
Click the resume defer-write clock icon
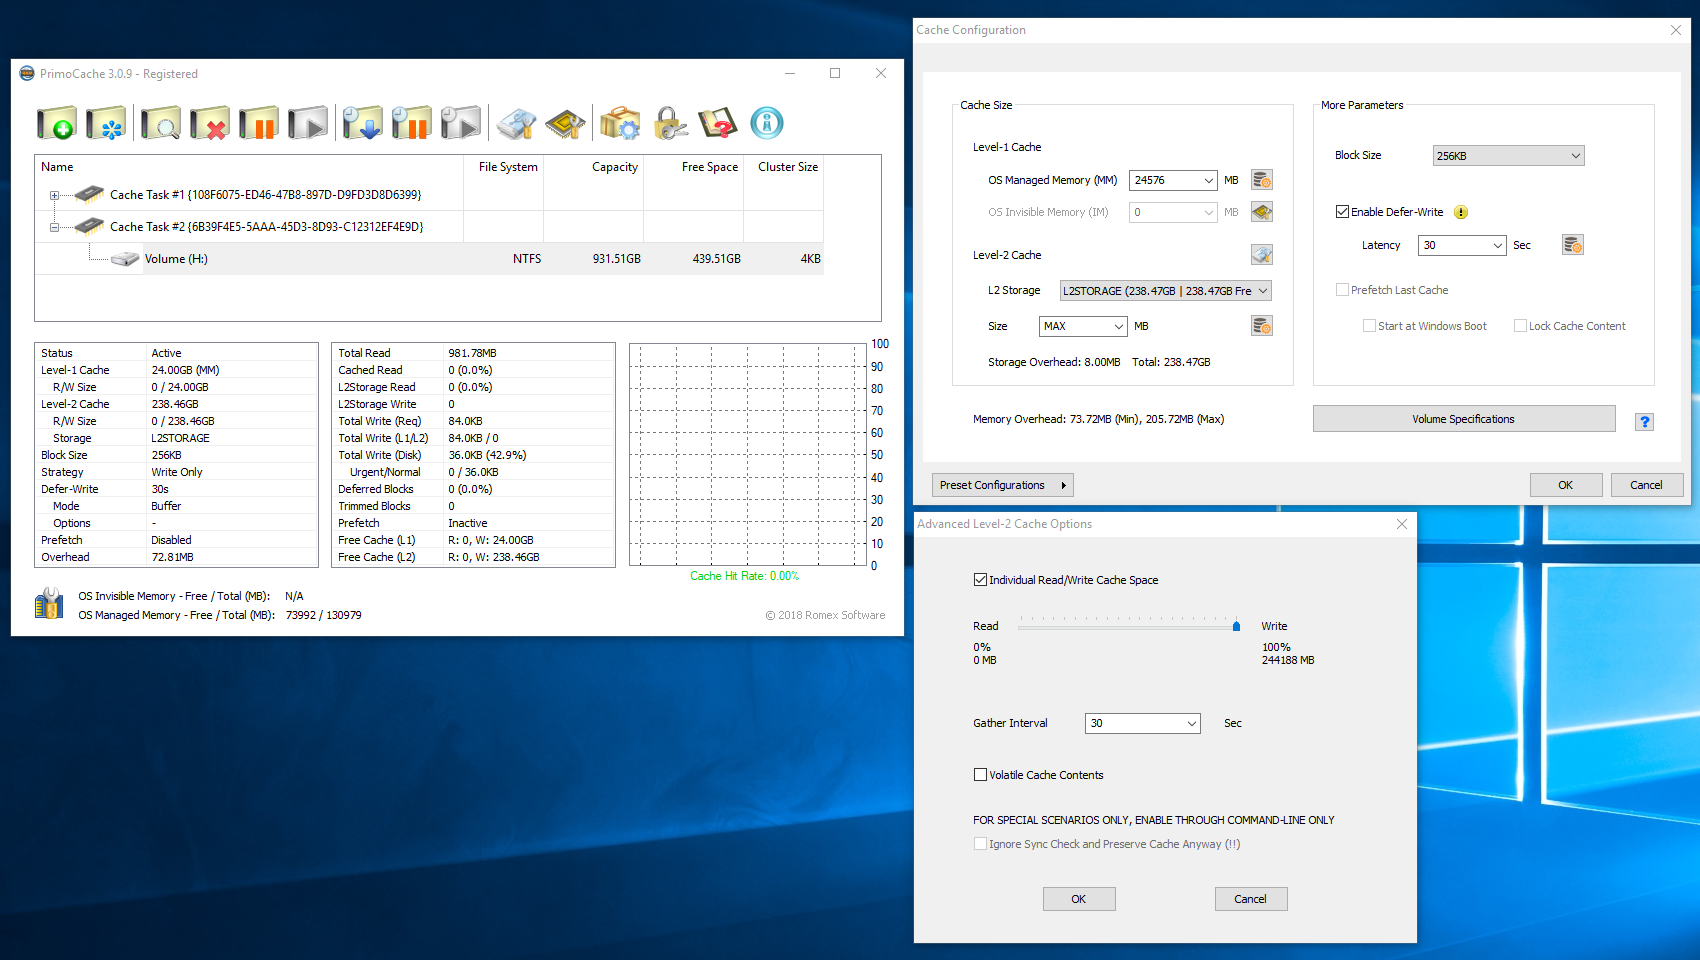(461, 124)
